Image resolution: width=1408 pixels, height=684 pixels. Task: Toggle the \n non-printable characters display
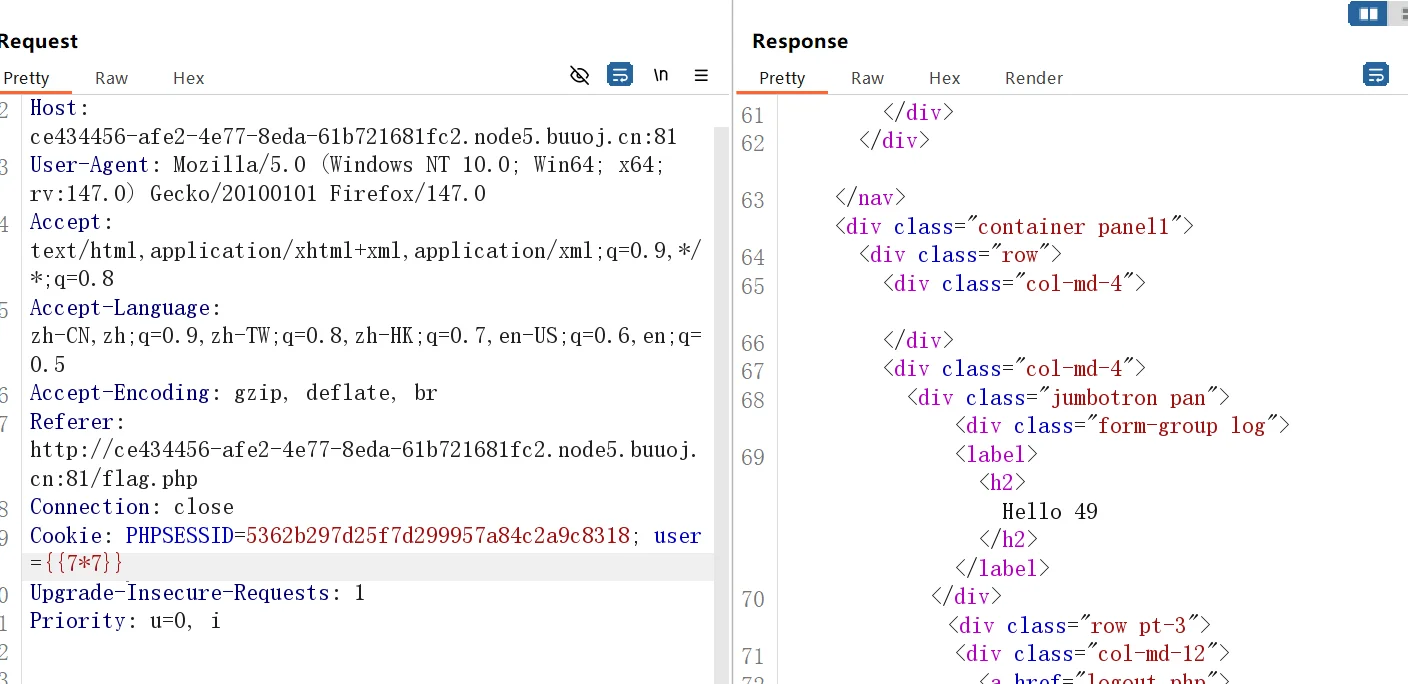(661, 75)
